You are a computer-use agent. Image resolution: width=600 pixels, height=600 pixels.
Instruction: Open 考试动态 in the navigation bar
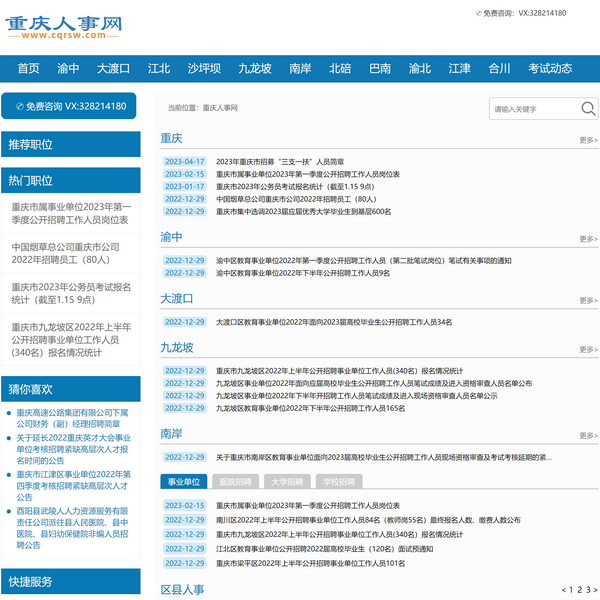550,69
